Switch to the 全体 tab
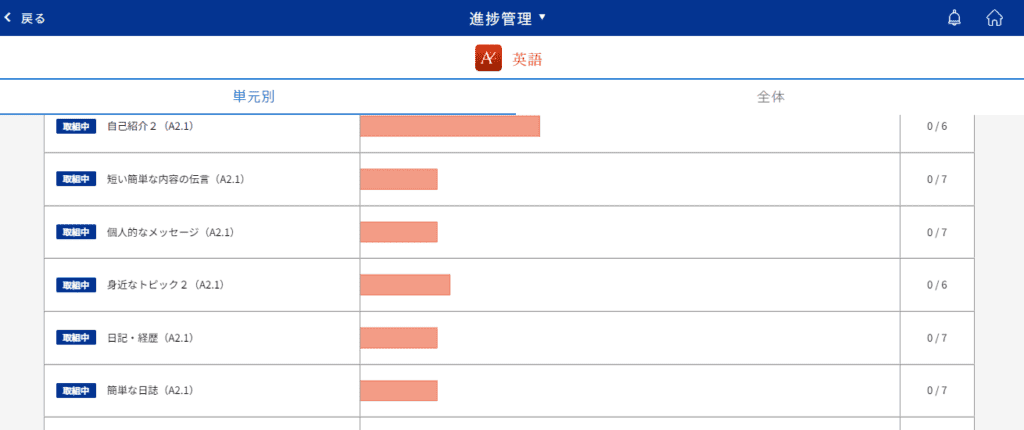This screenshot has width=1024, height=430. pos(771,97)
